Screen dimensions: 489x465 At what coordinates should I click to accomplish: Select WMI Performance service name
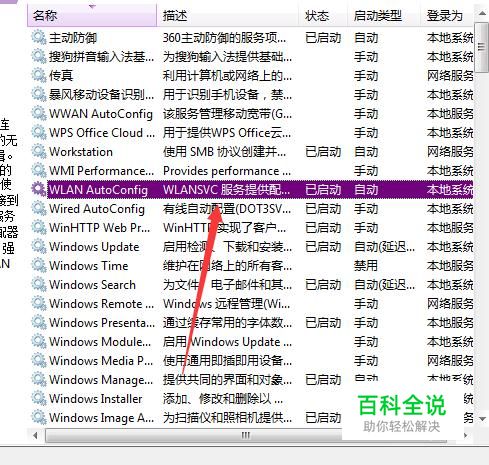[101, 171]
